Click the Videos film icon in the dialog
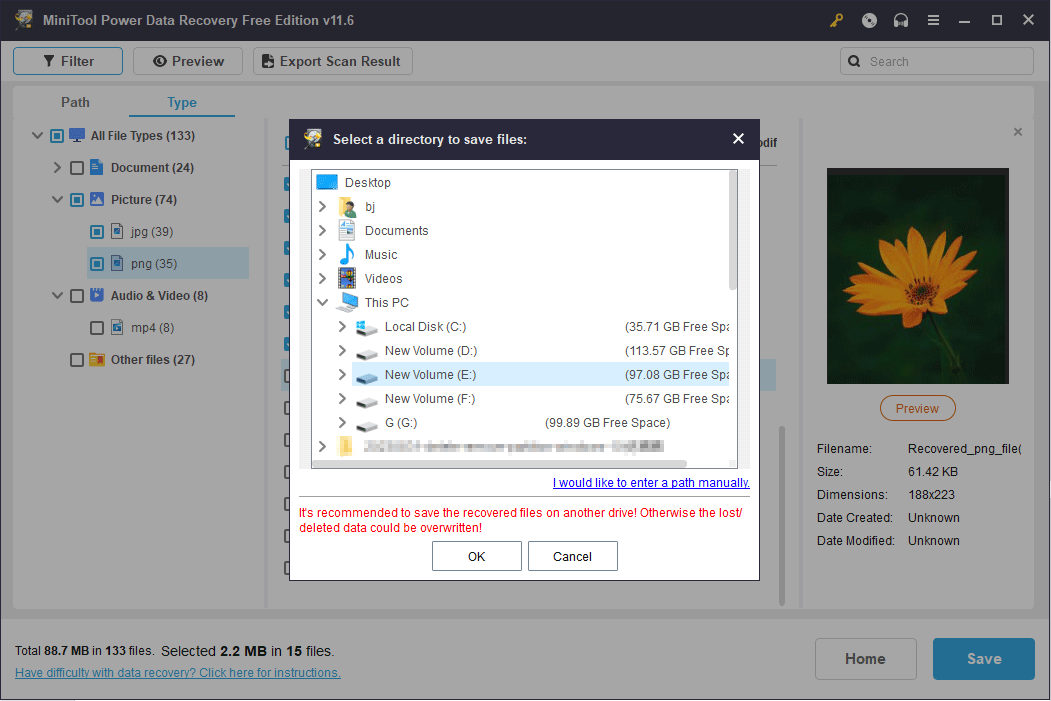Image resolution: width=1051 pixels, height=701 pixels. 347,278
